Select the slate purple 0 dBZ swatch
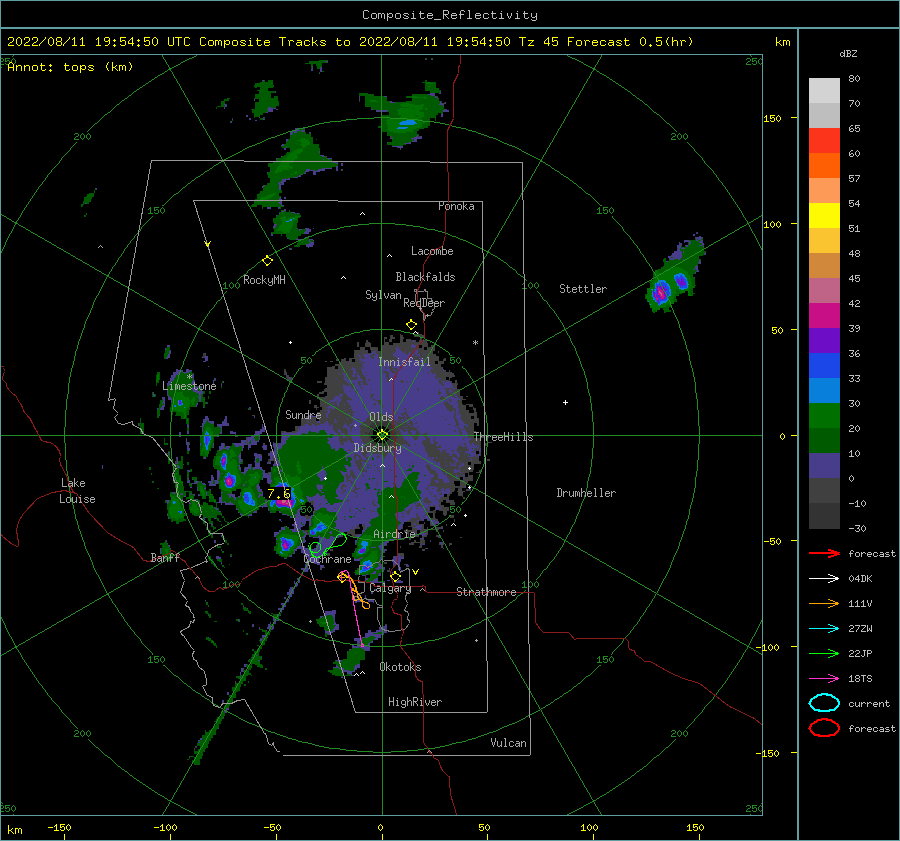Screen dimensions: 900x841 pyautogui.click(x=824, y=465)
